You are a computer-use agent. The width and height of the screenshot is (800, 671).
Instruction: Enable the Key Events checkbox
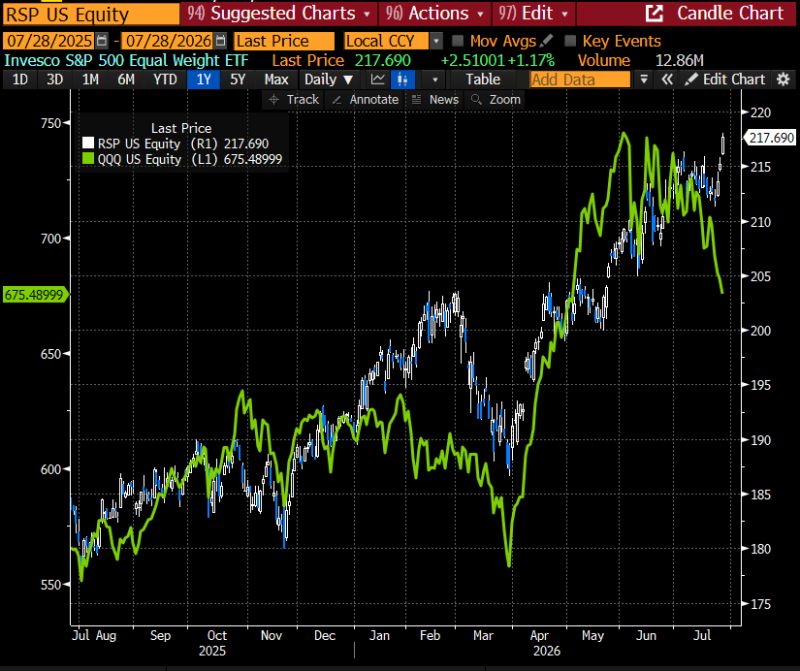coord(570,41)
